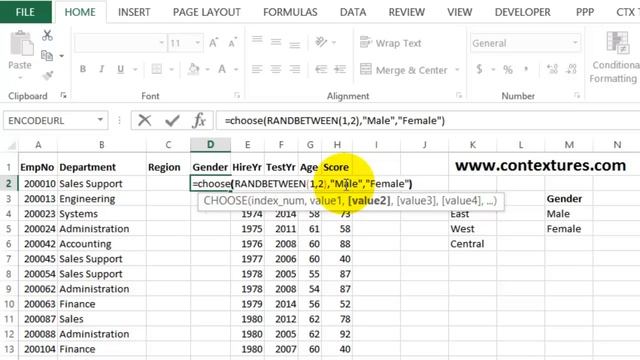Click Align Right icon

coord(295,69)
